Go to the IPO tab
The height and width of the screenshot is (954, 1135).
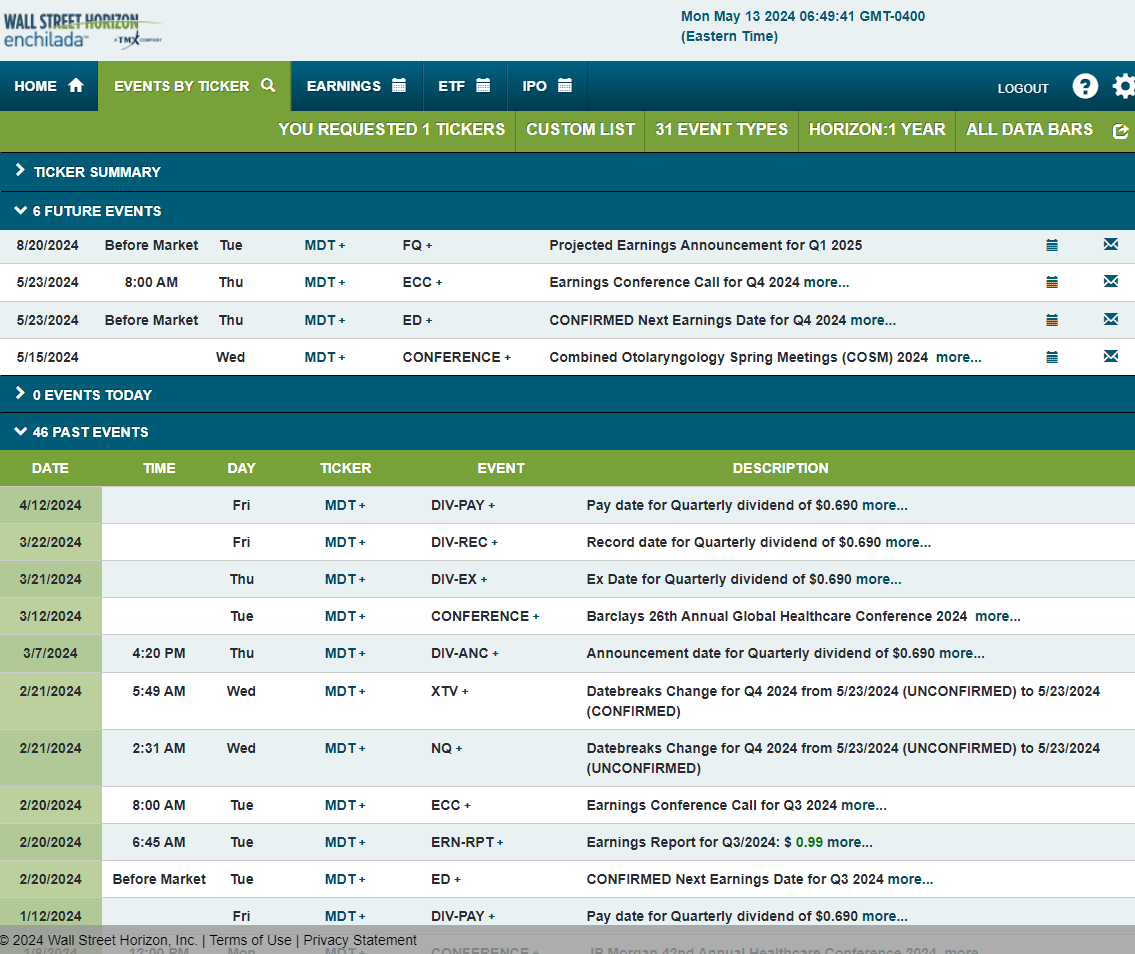coord(546,86)
